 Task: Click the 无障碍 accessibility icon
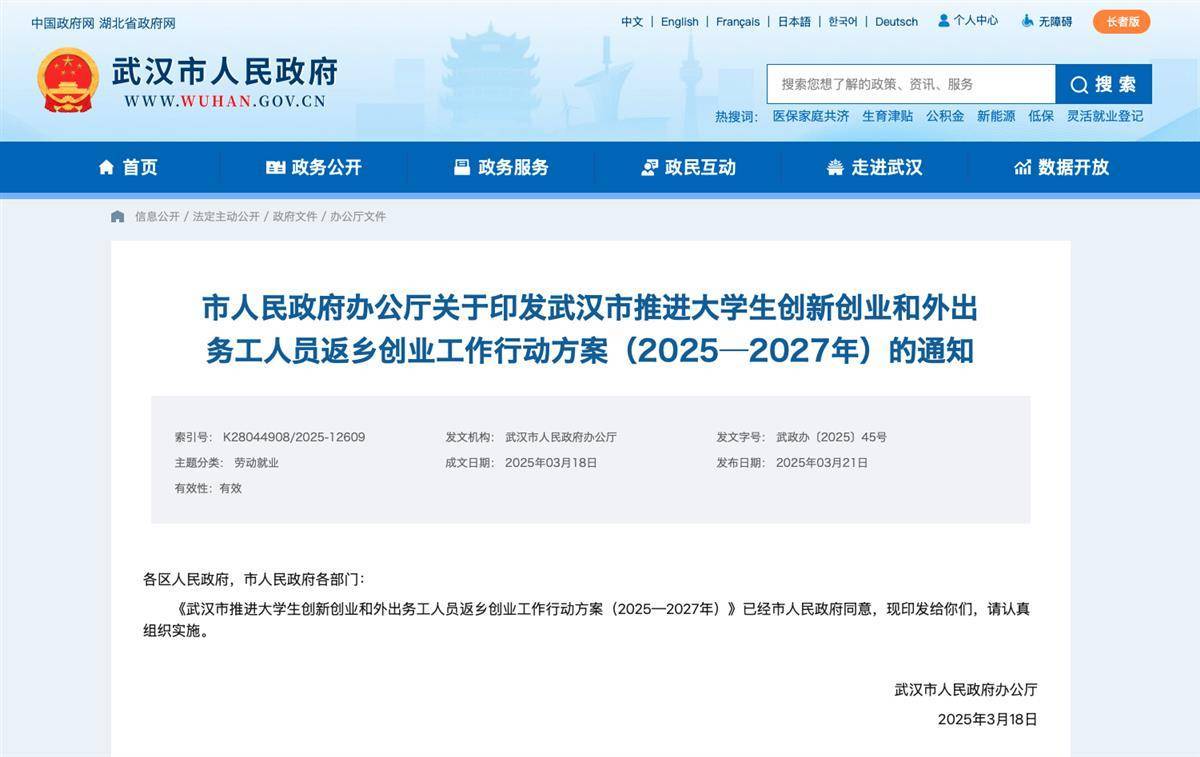[1027, 21]
